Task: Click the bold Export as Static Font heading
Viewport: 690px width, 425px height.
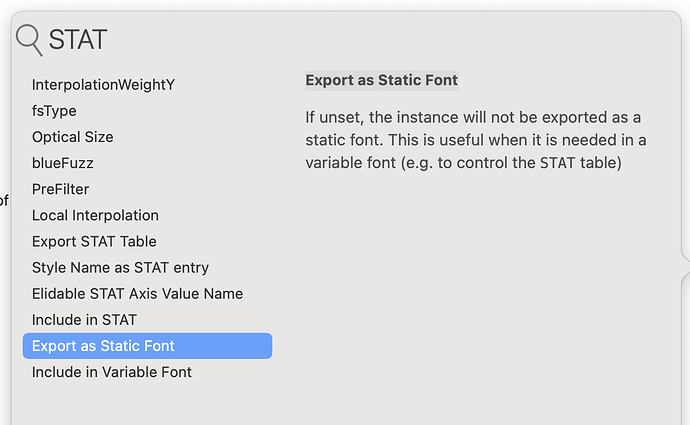Action: coord(381,80)
